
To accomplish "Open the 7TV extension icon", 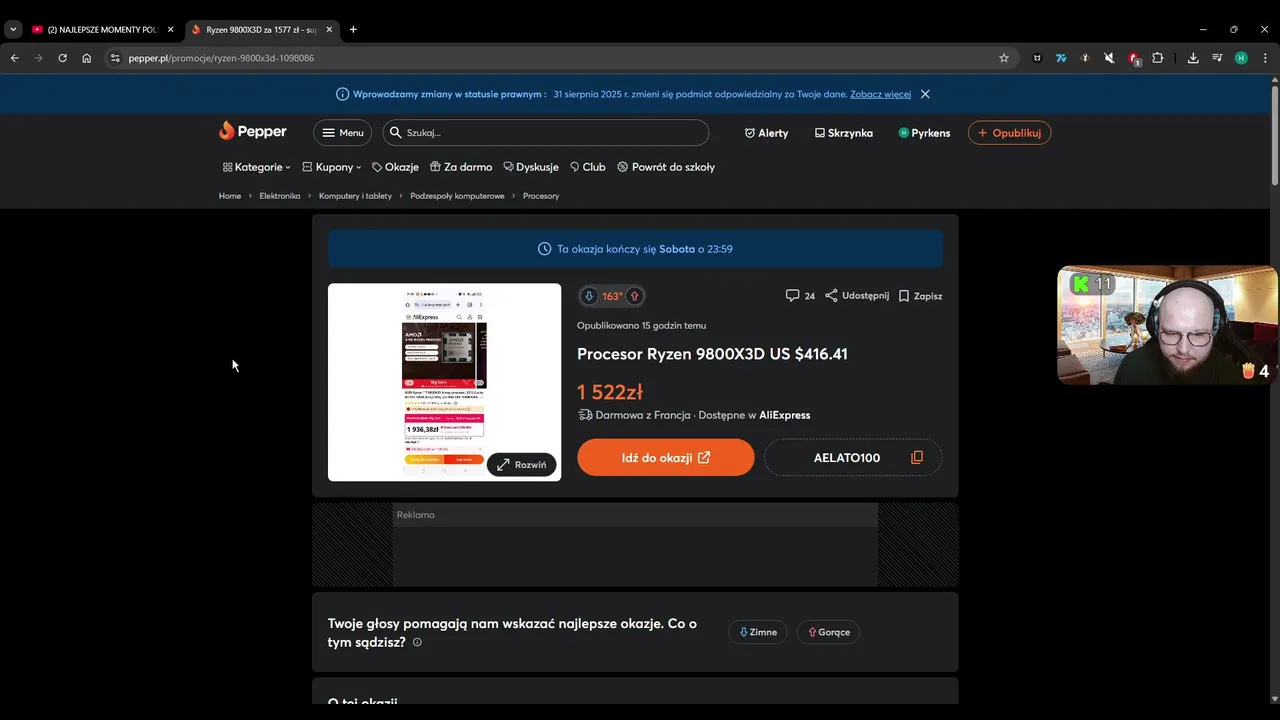I will pos(1061,58).
